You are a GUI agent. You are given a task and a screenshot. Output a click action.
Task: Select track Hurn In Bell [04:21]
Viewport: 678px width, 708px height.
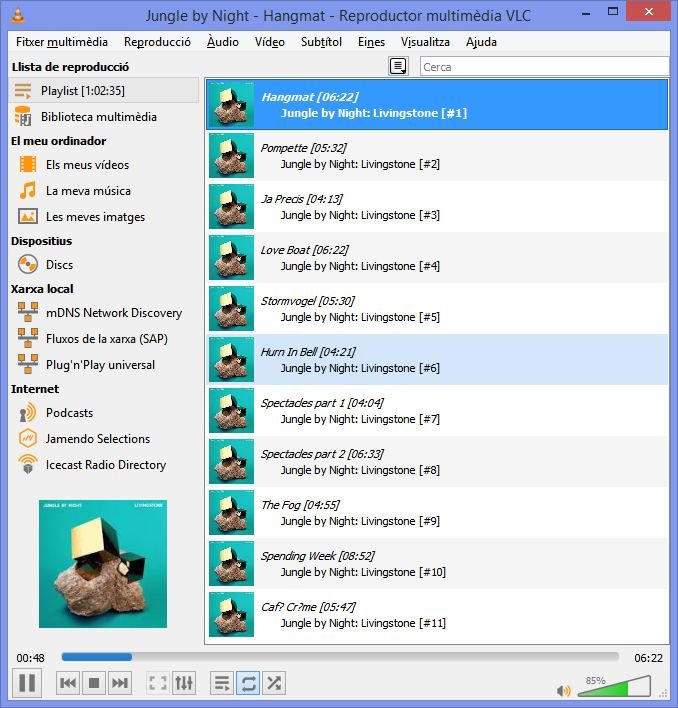(437, 360)
